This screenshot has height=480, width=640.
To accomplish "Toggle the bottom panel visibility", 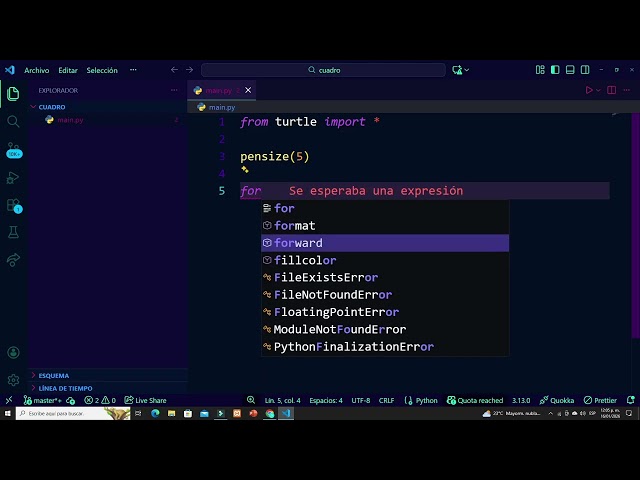I will 570,70.
